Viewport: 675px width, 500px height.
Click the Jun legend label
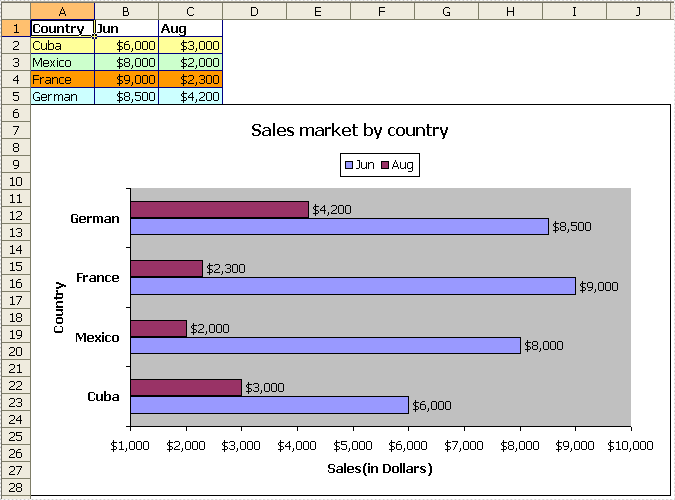pos(365,165)
